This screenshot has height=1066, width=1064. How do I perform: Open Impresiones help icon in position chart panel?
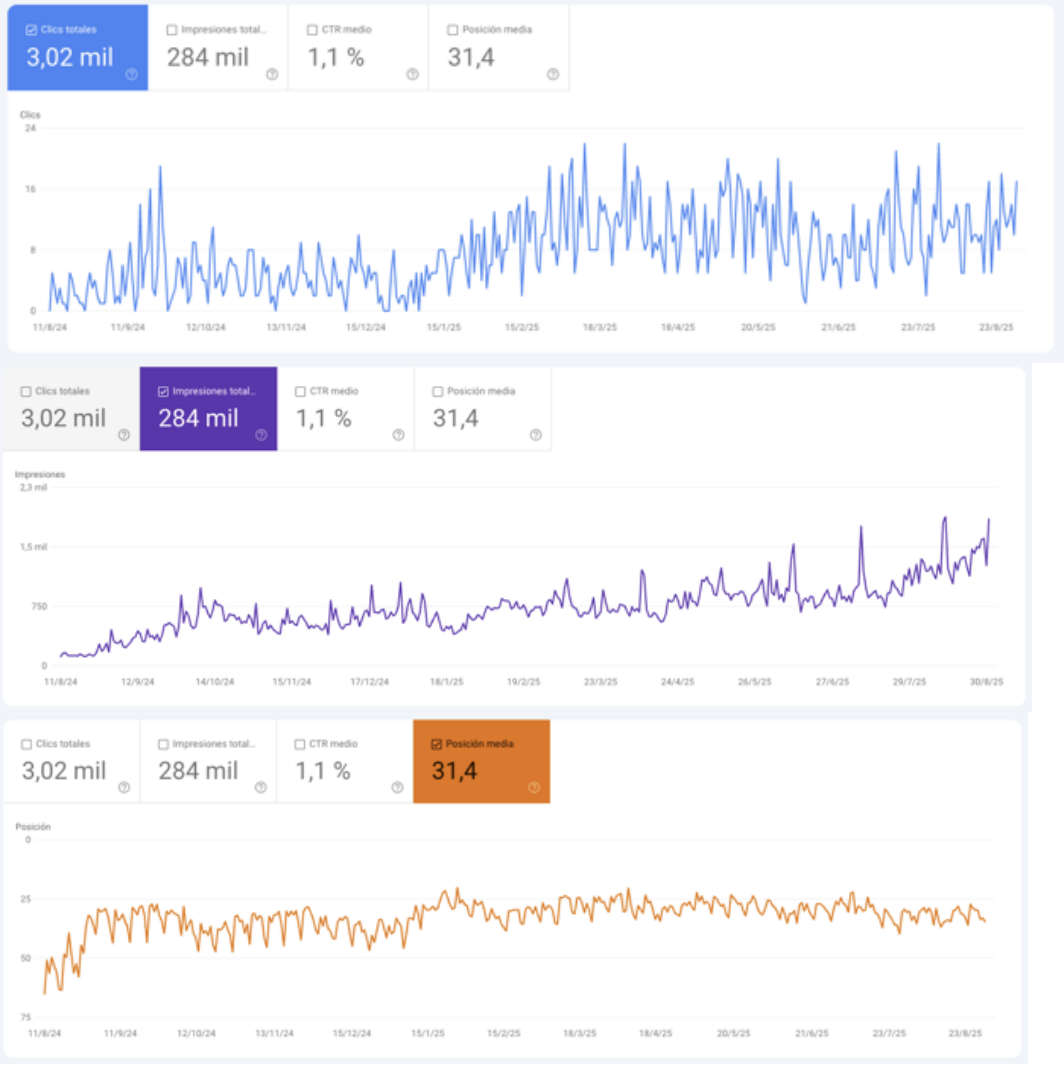click(x=260, y=788)
